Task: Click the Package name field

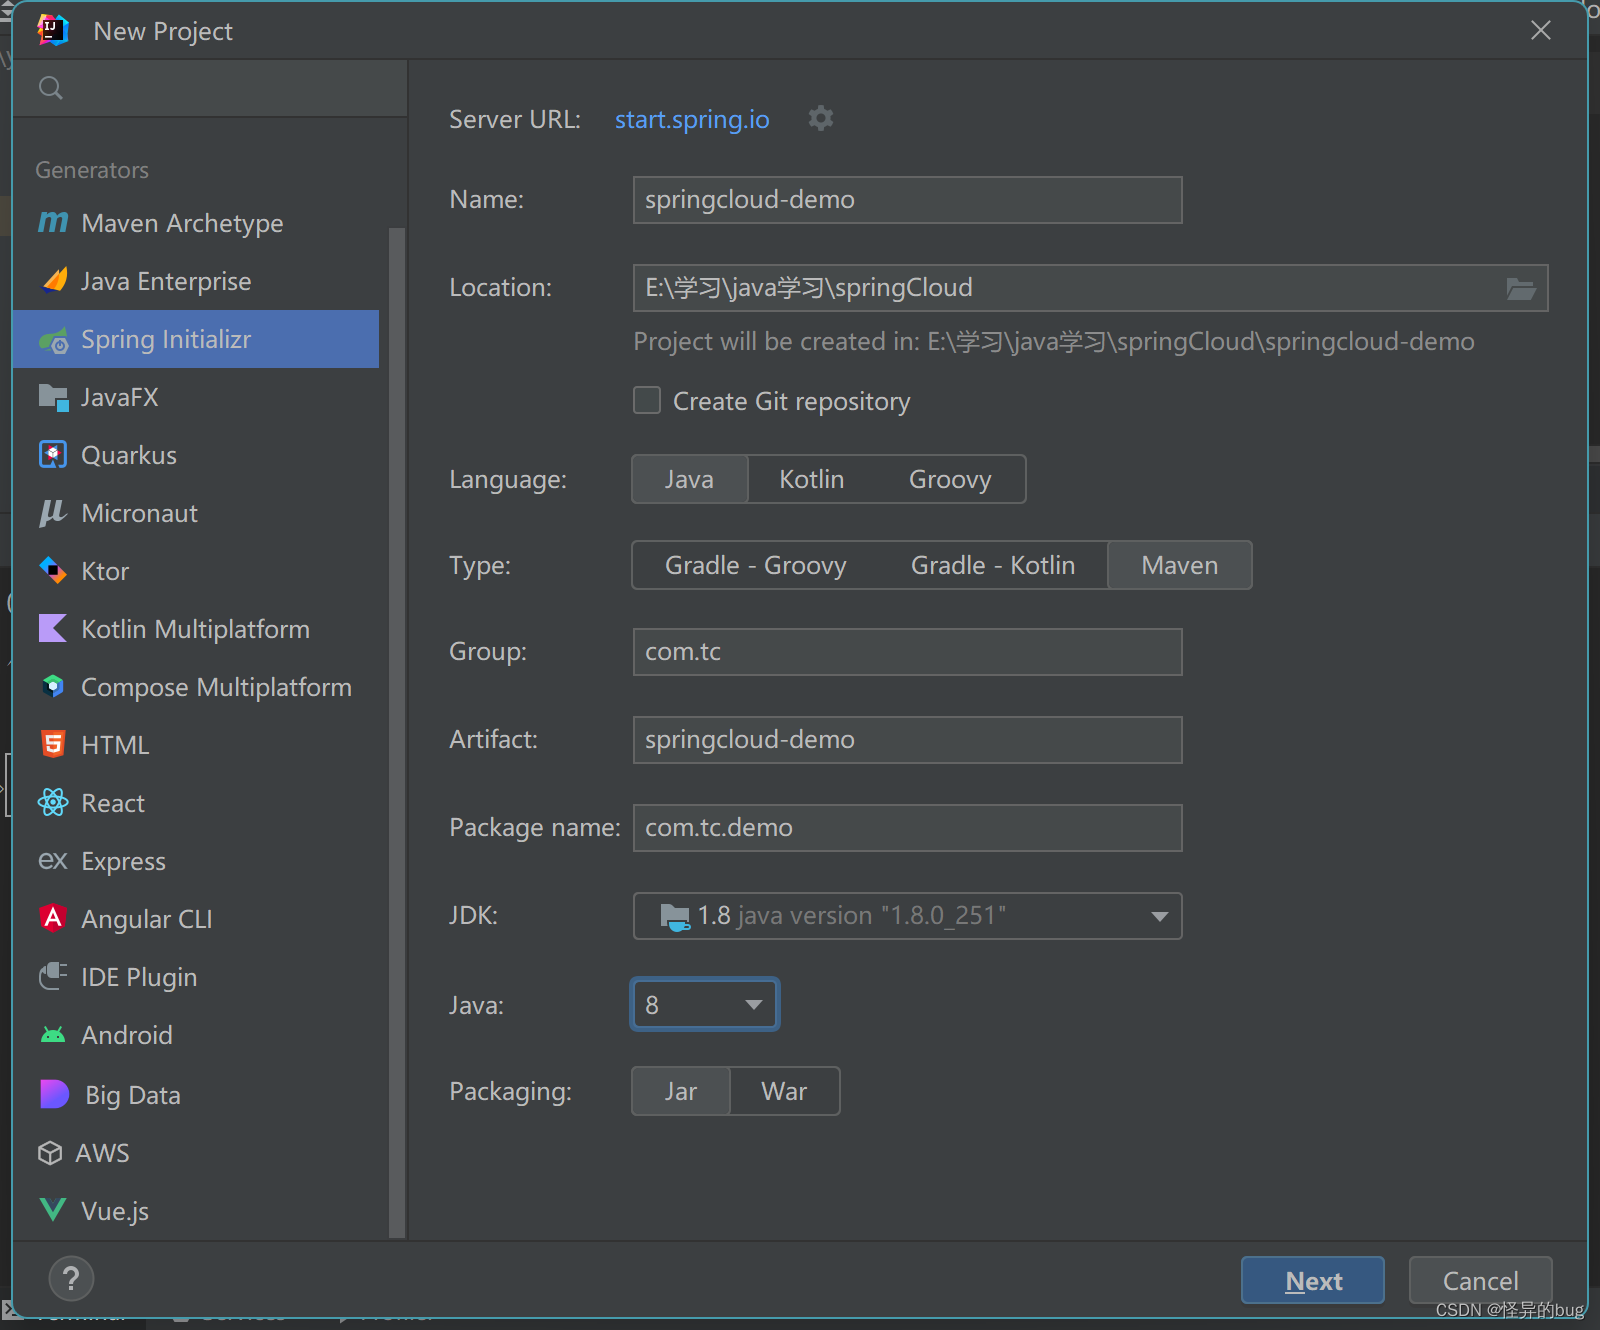Action: 908,828
